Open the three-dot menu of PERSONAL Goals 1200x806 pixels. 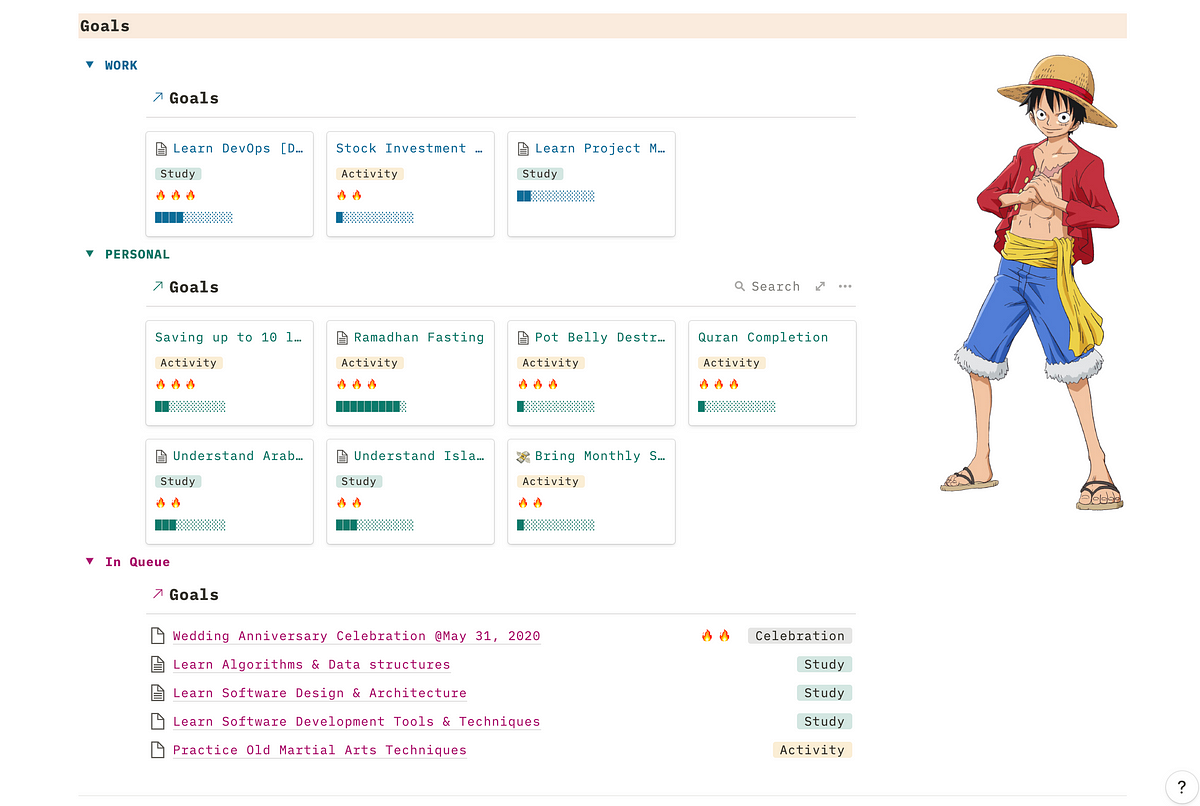[845, 287]
